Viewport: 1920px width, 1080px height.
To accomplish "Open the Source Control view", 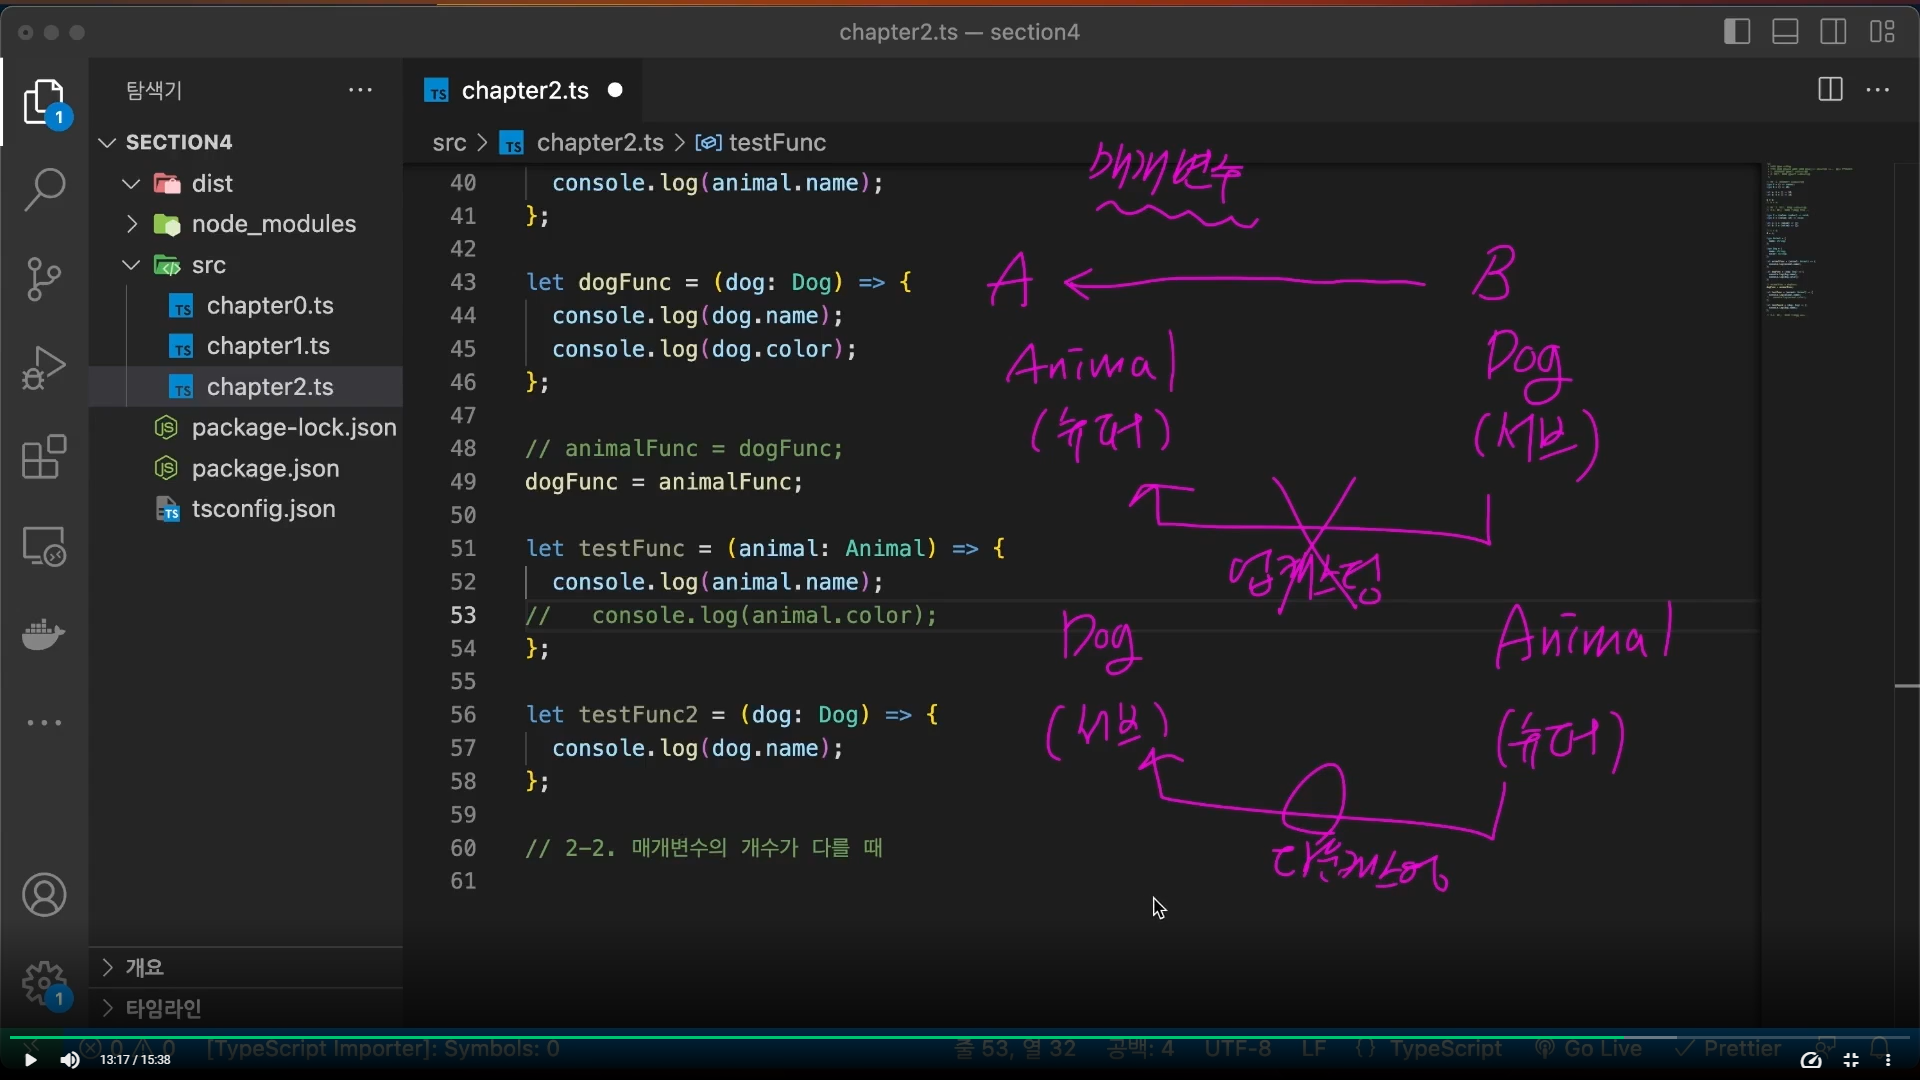I will click(x=44, y=279).
